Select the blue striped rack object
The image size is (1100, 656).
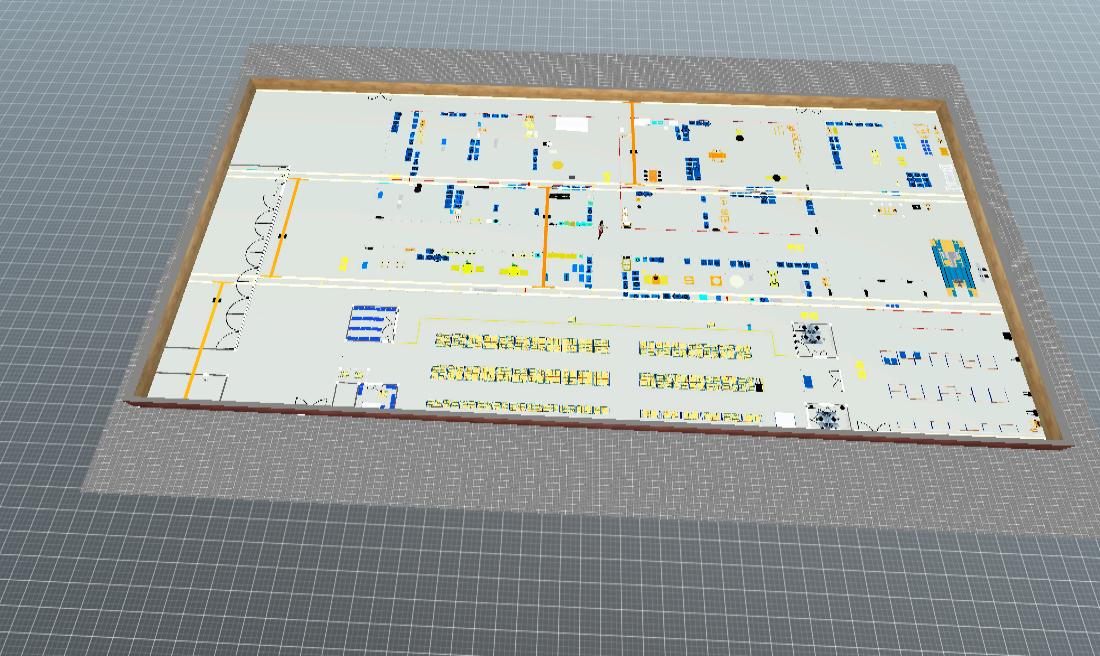[372, 324]
